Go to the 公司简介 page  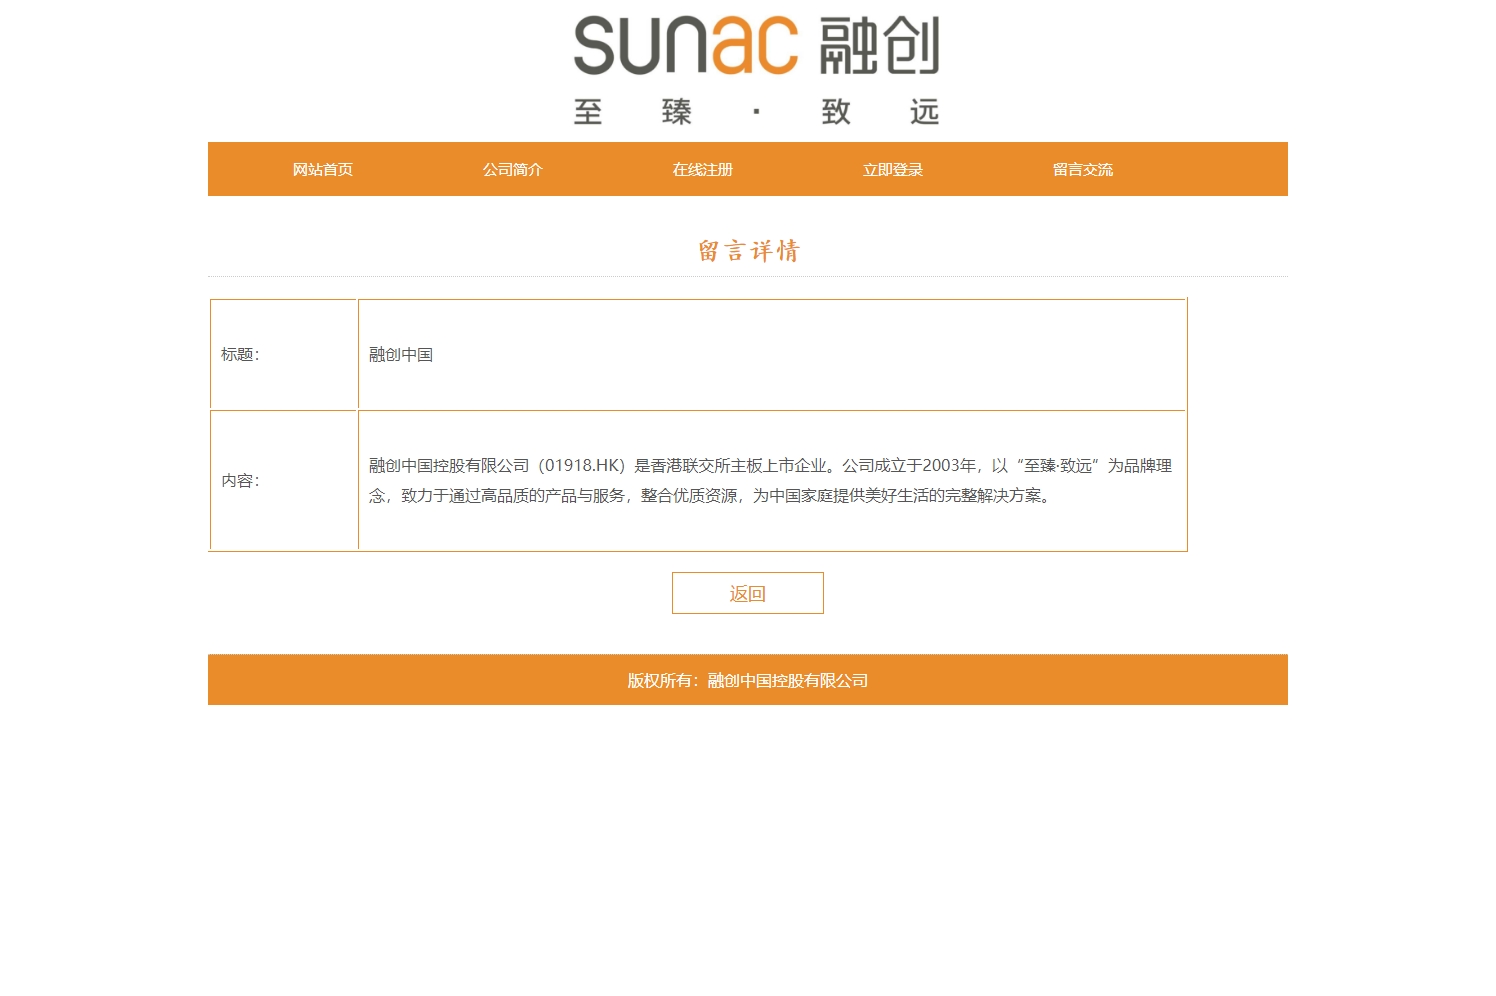coord(513,170)
